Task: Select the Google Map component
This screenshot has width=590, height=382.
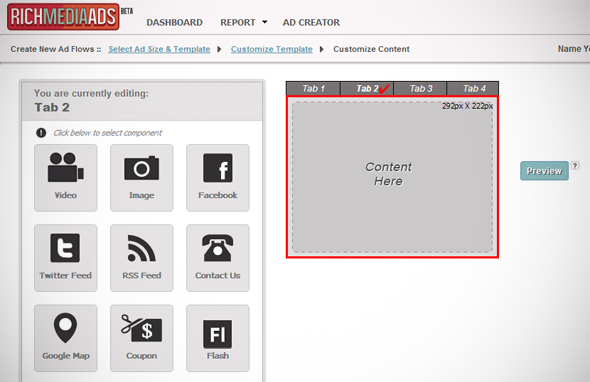Action: (x=65, y=338)
